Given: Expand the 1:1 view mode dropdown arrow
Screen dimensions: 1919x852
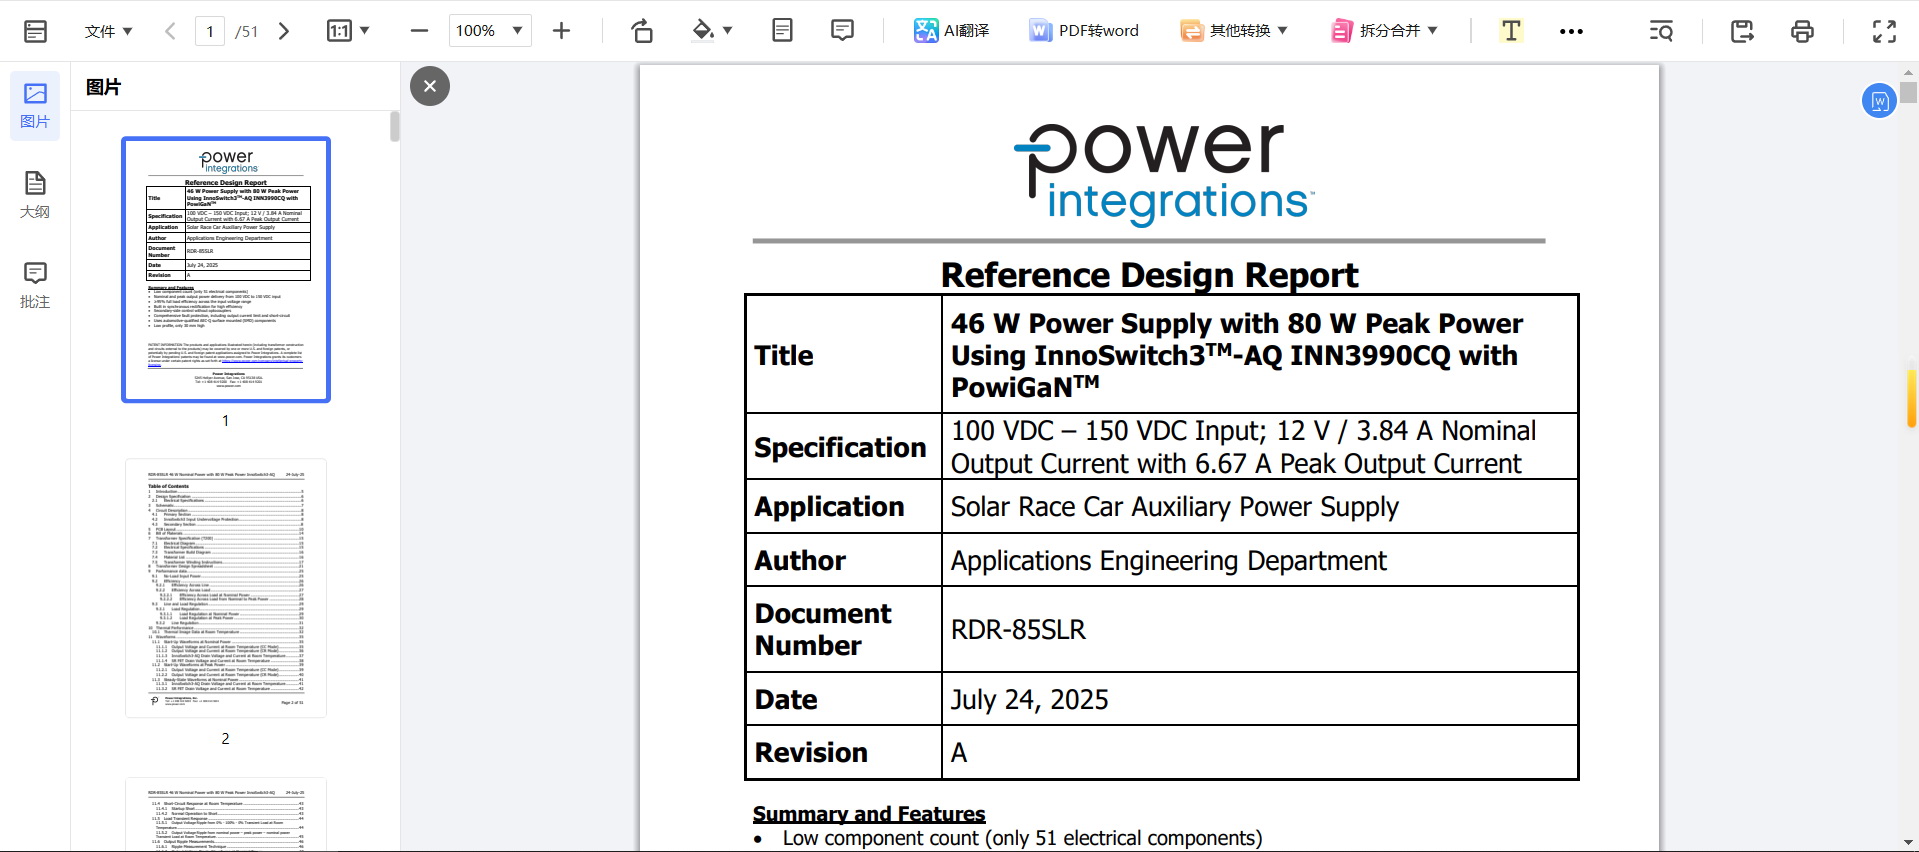Looking at the screenshot, I should coord(365,31).
